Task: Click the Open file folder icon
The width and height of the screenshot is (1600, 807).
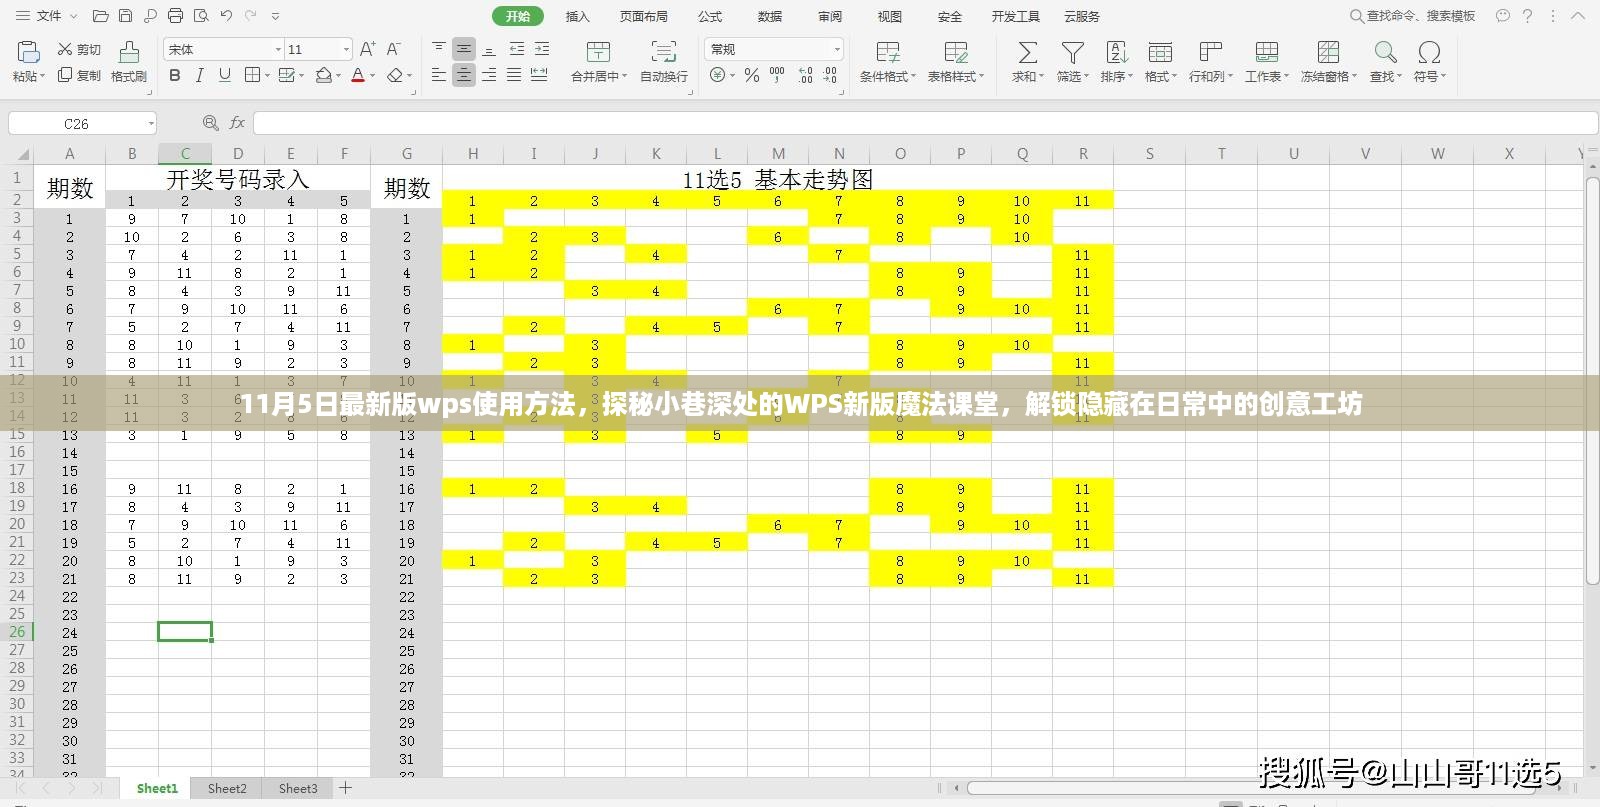Action: [100, 16]
